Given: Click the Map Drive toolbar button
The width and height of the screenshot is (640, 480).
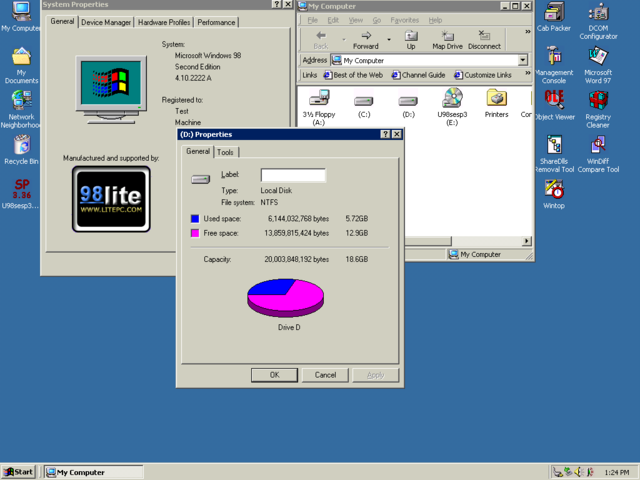Looking at the screenshot, I should point(447,40).
